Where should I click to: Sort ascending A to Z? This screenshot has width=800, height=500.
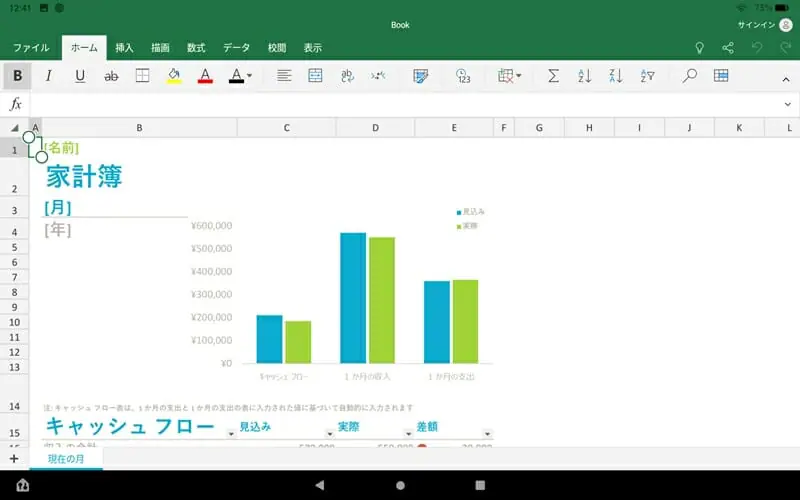pos(585,76)
